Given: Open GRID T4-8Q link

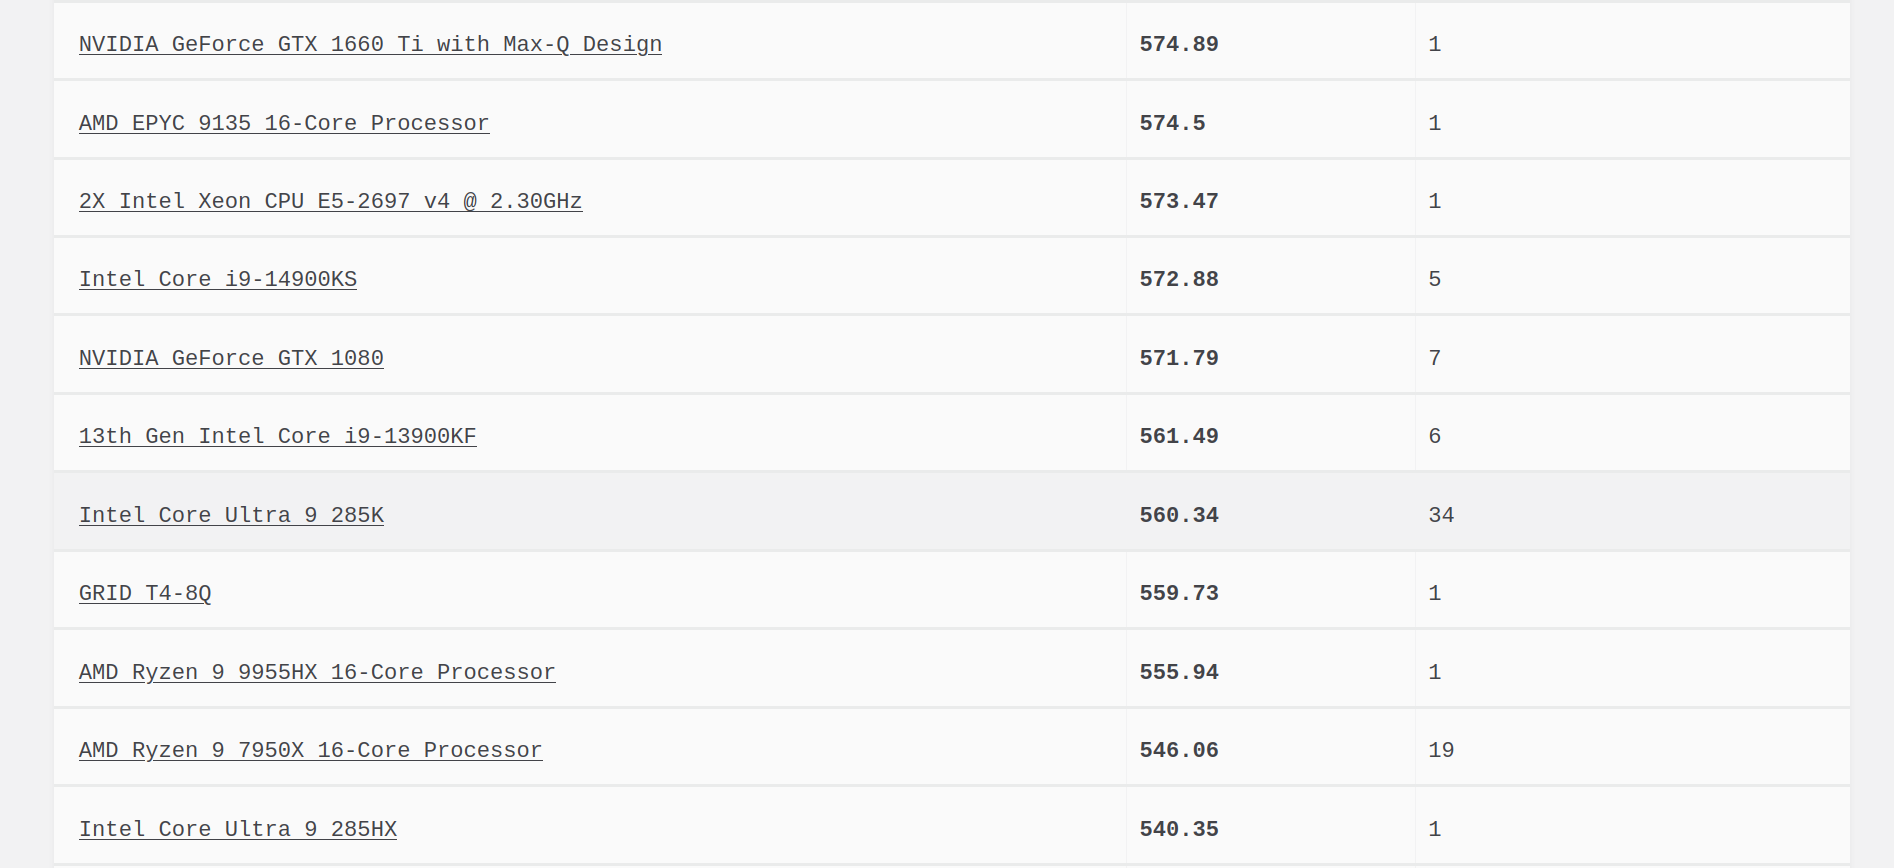Looking at the screenshot, I should [145, 593].
